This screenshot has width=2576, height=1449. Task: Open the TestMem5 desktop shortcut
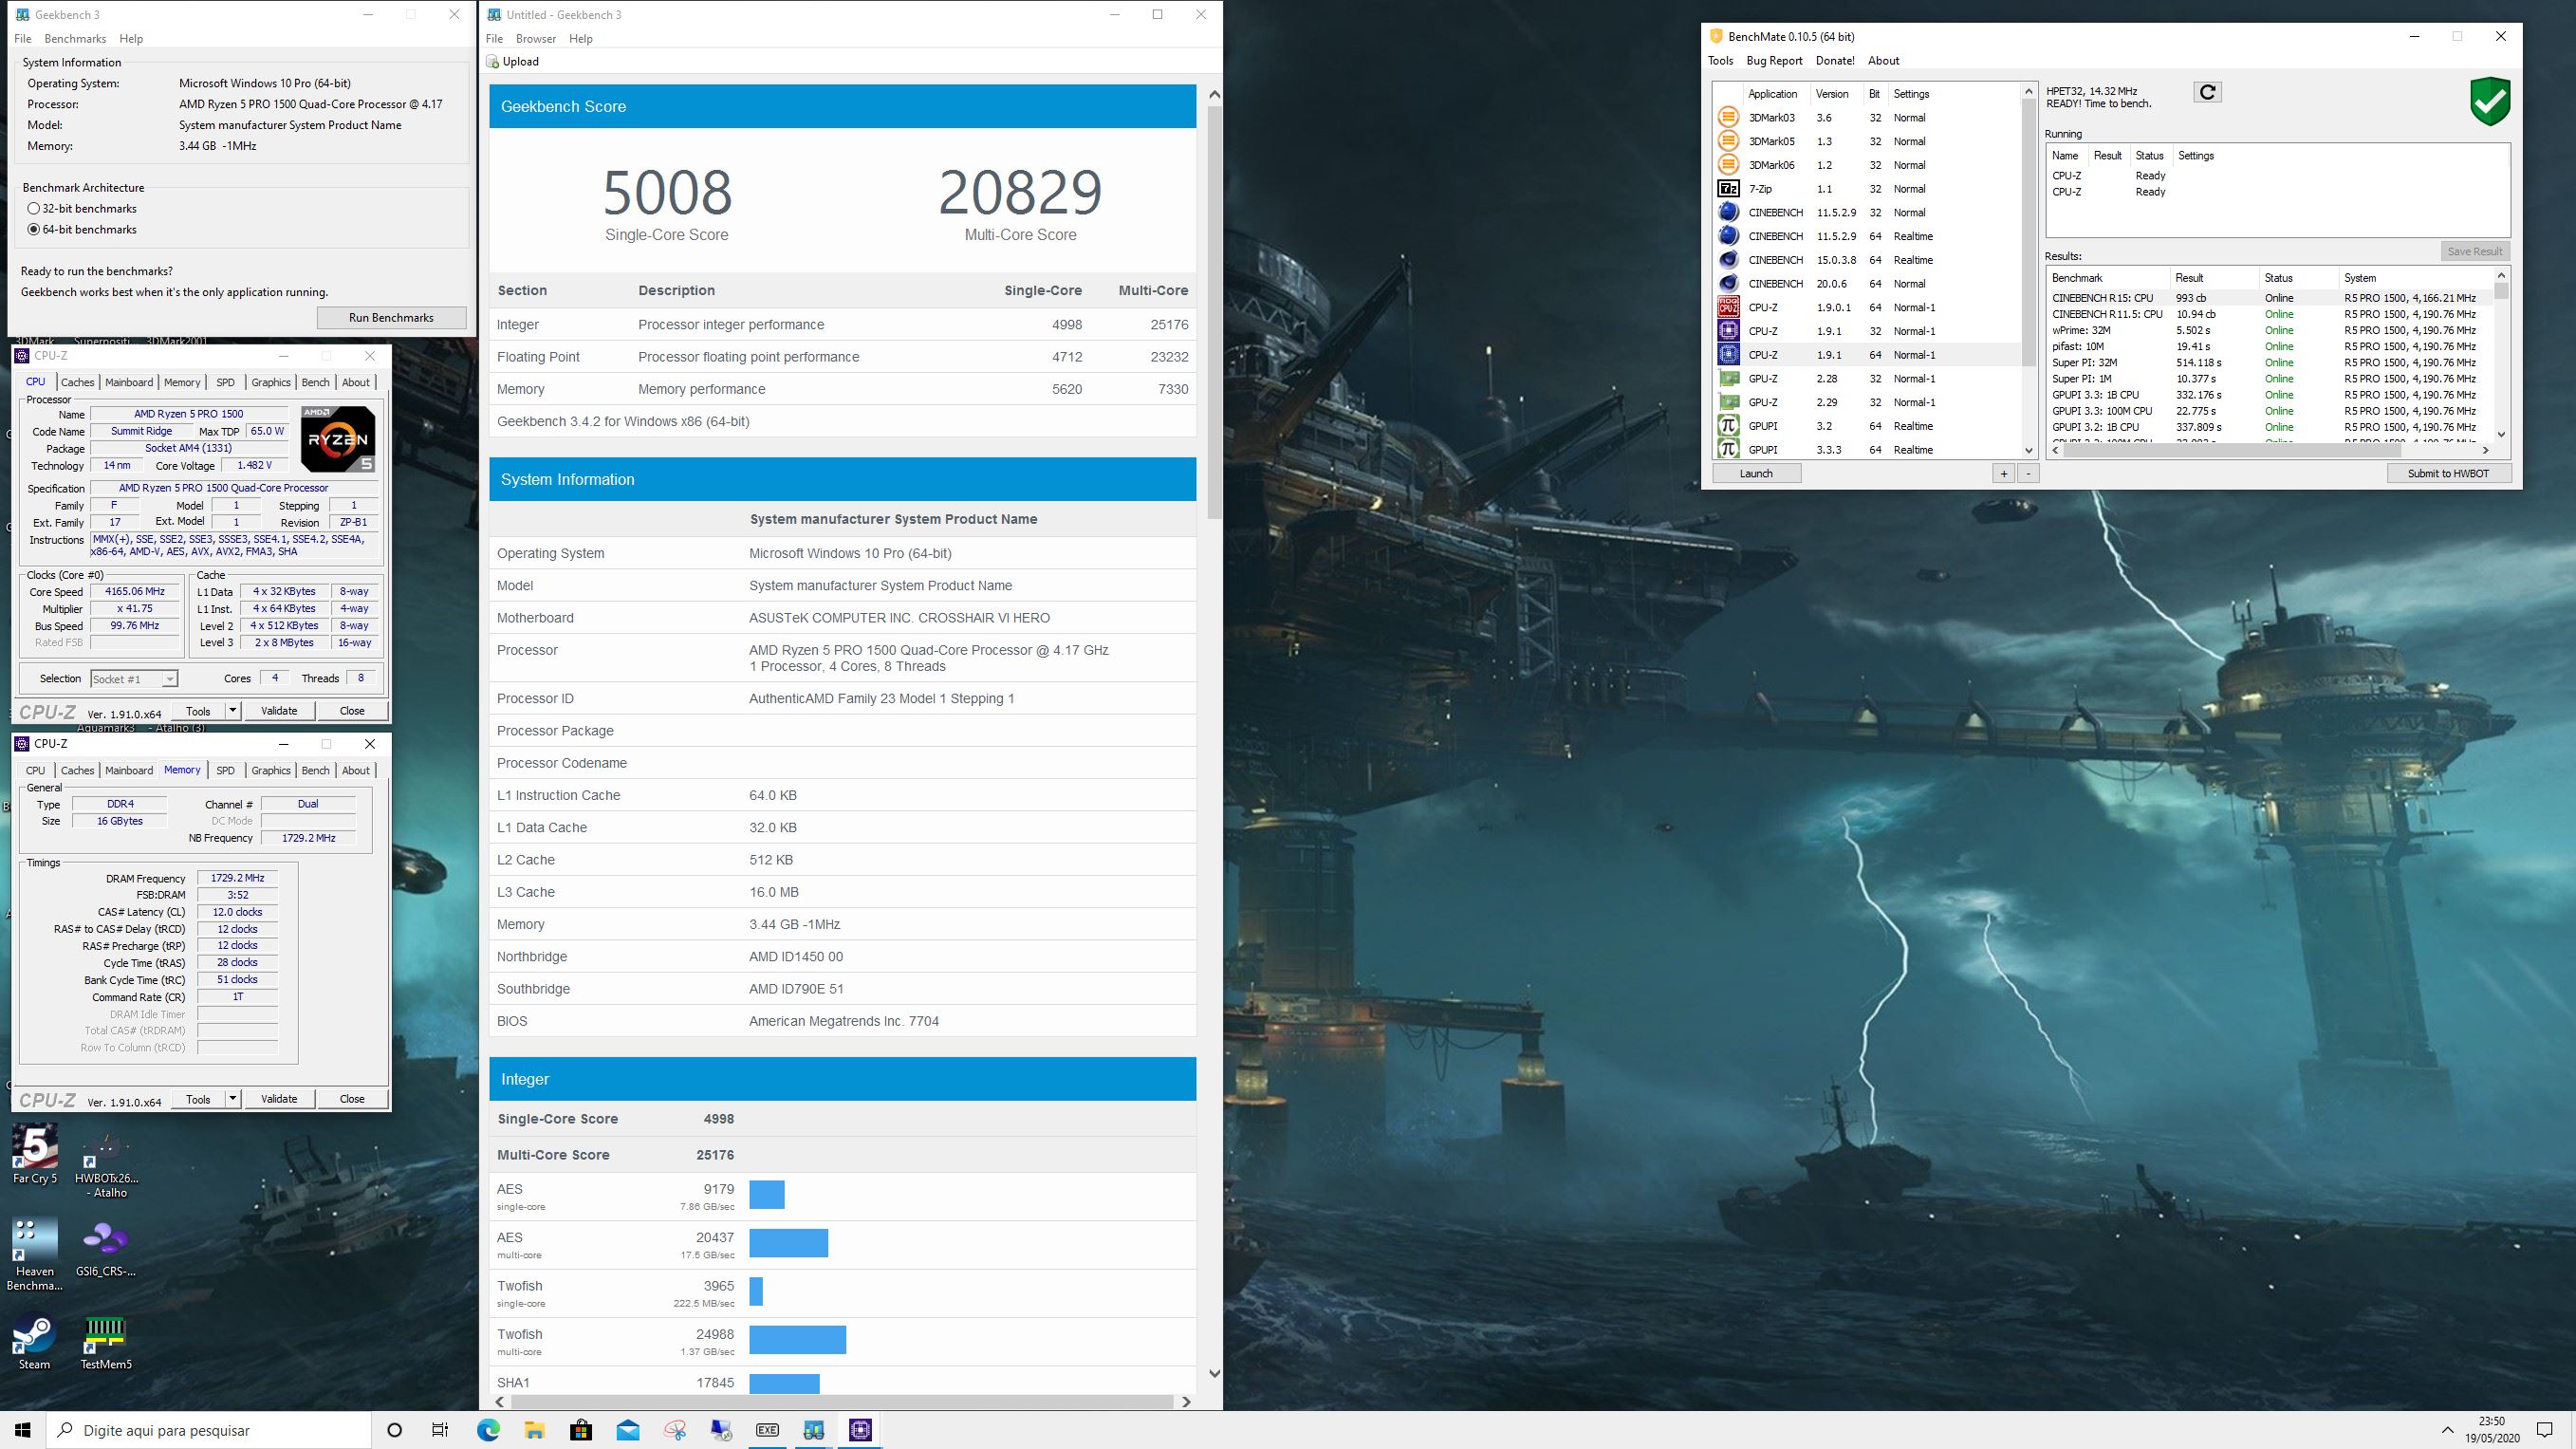coord(106,1341)
